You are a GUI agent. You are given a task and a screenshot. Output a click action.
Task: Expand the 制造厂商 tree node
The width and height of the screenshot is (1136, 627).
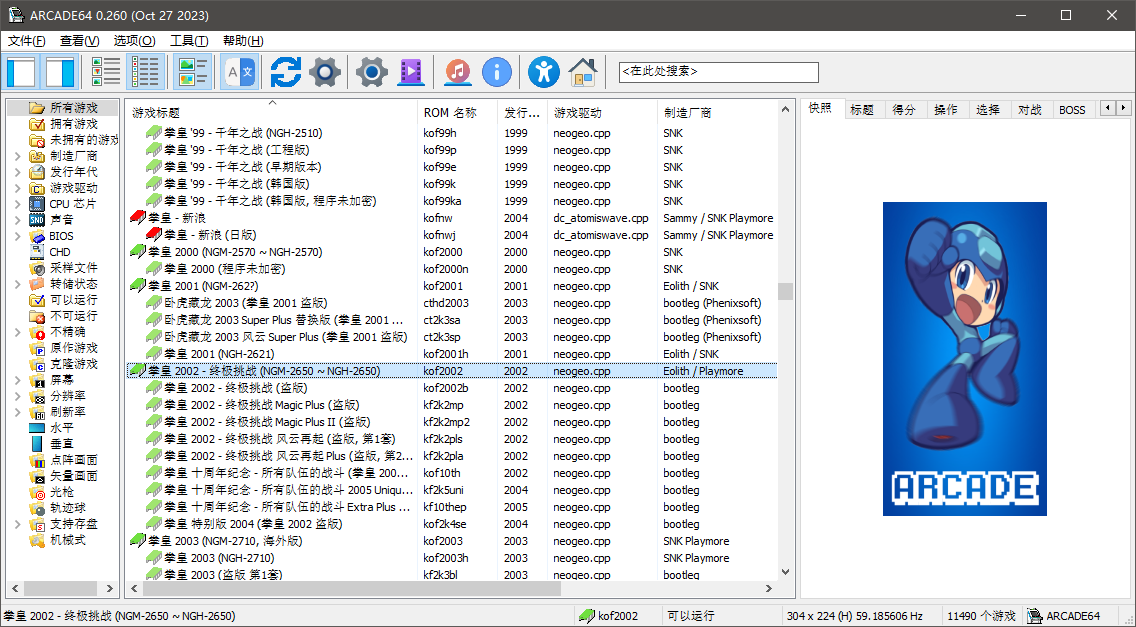[17, 156]
